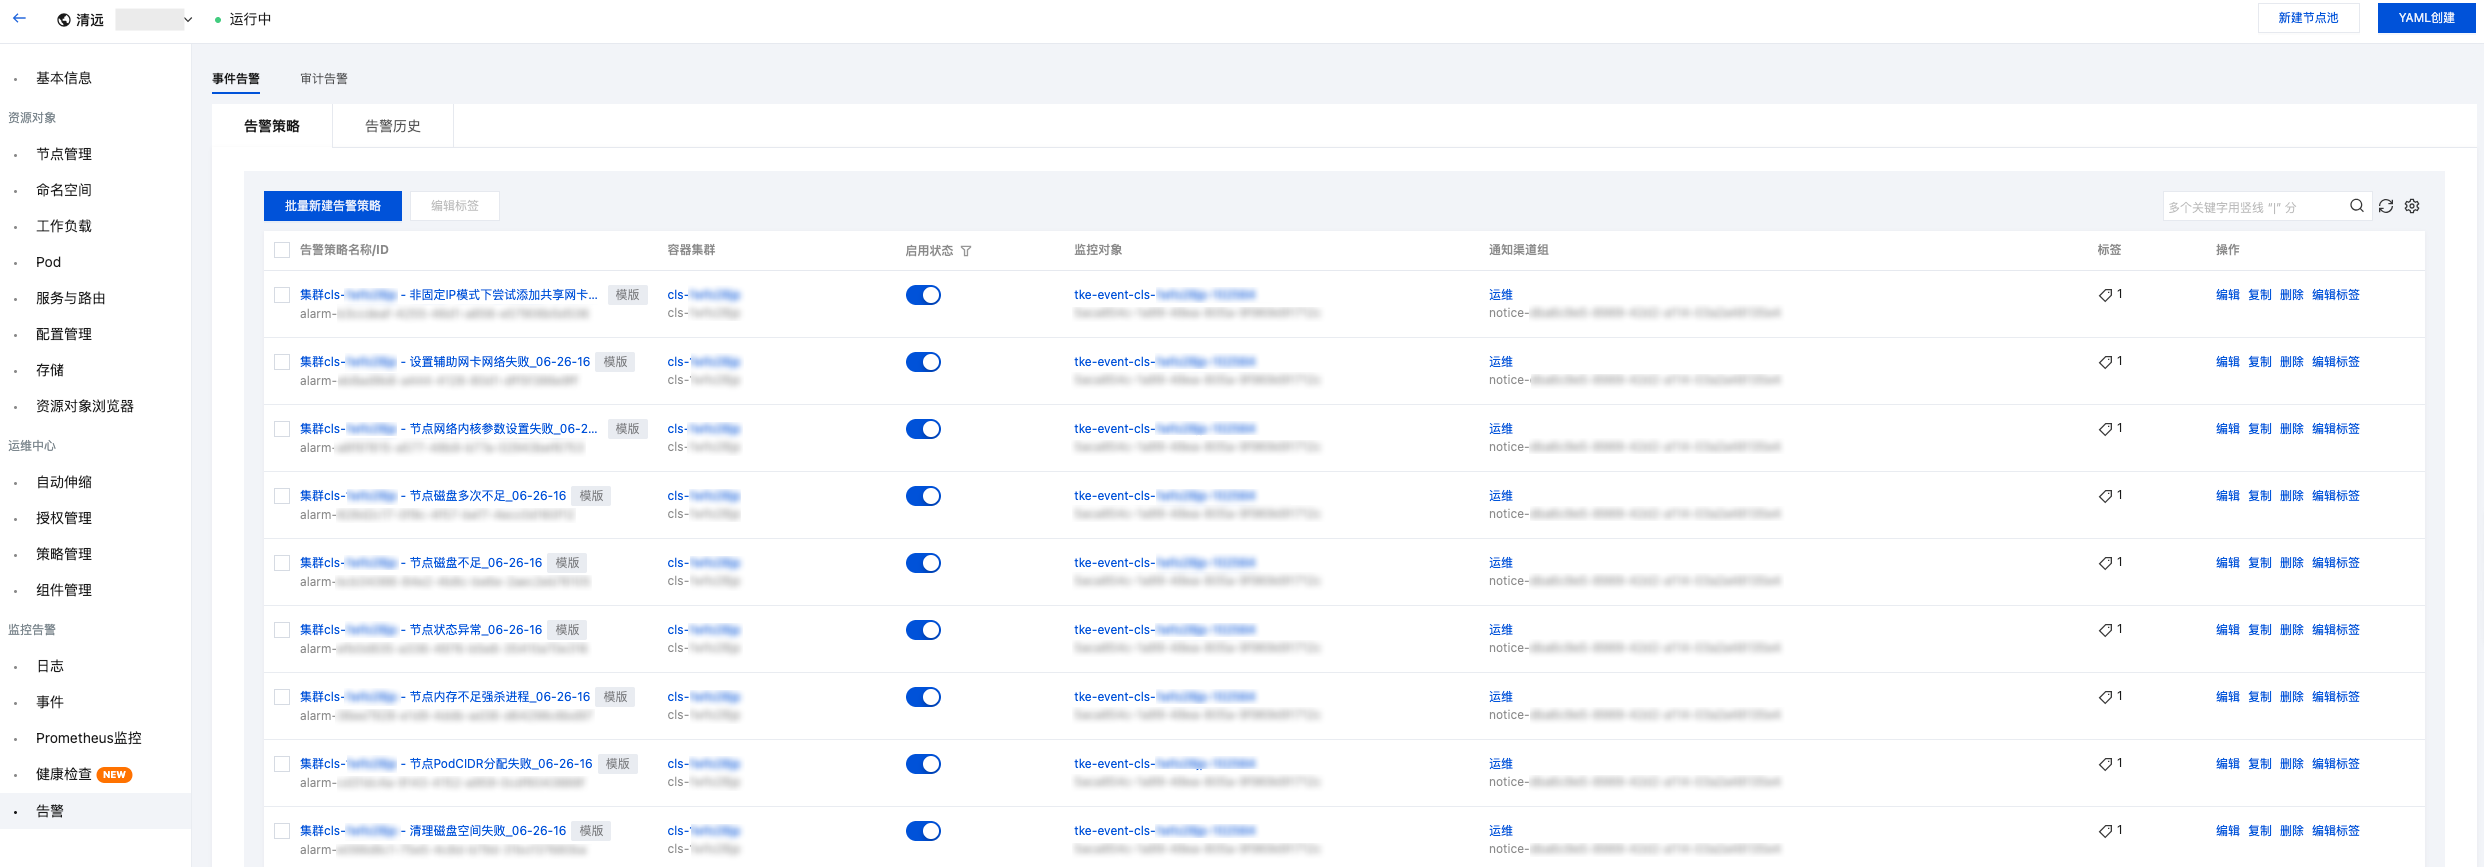Viewport: 2484px width, 867px height.
Task: Click tag icon in 节点状态异常 row
Action: pyautogui.click(x=2105, y=630)
